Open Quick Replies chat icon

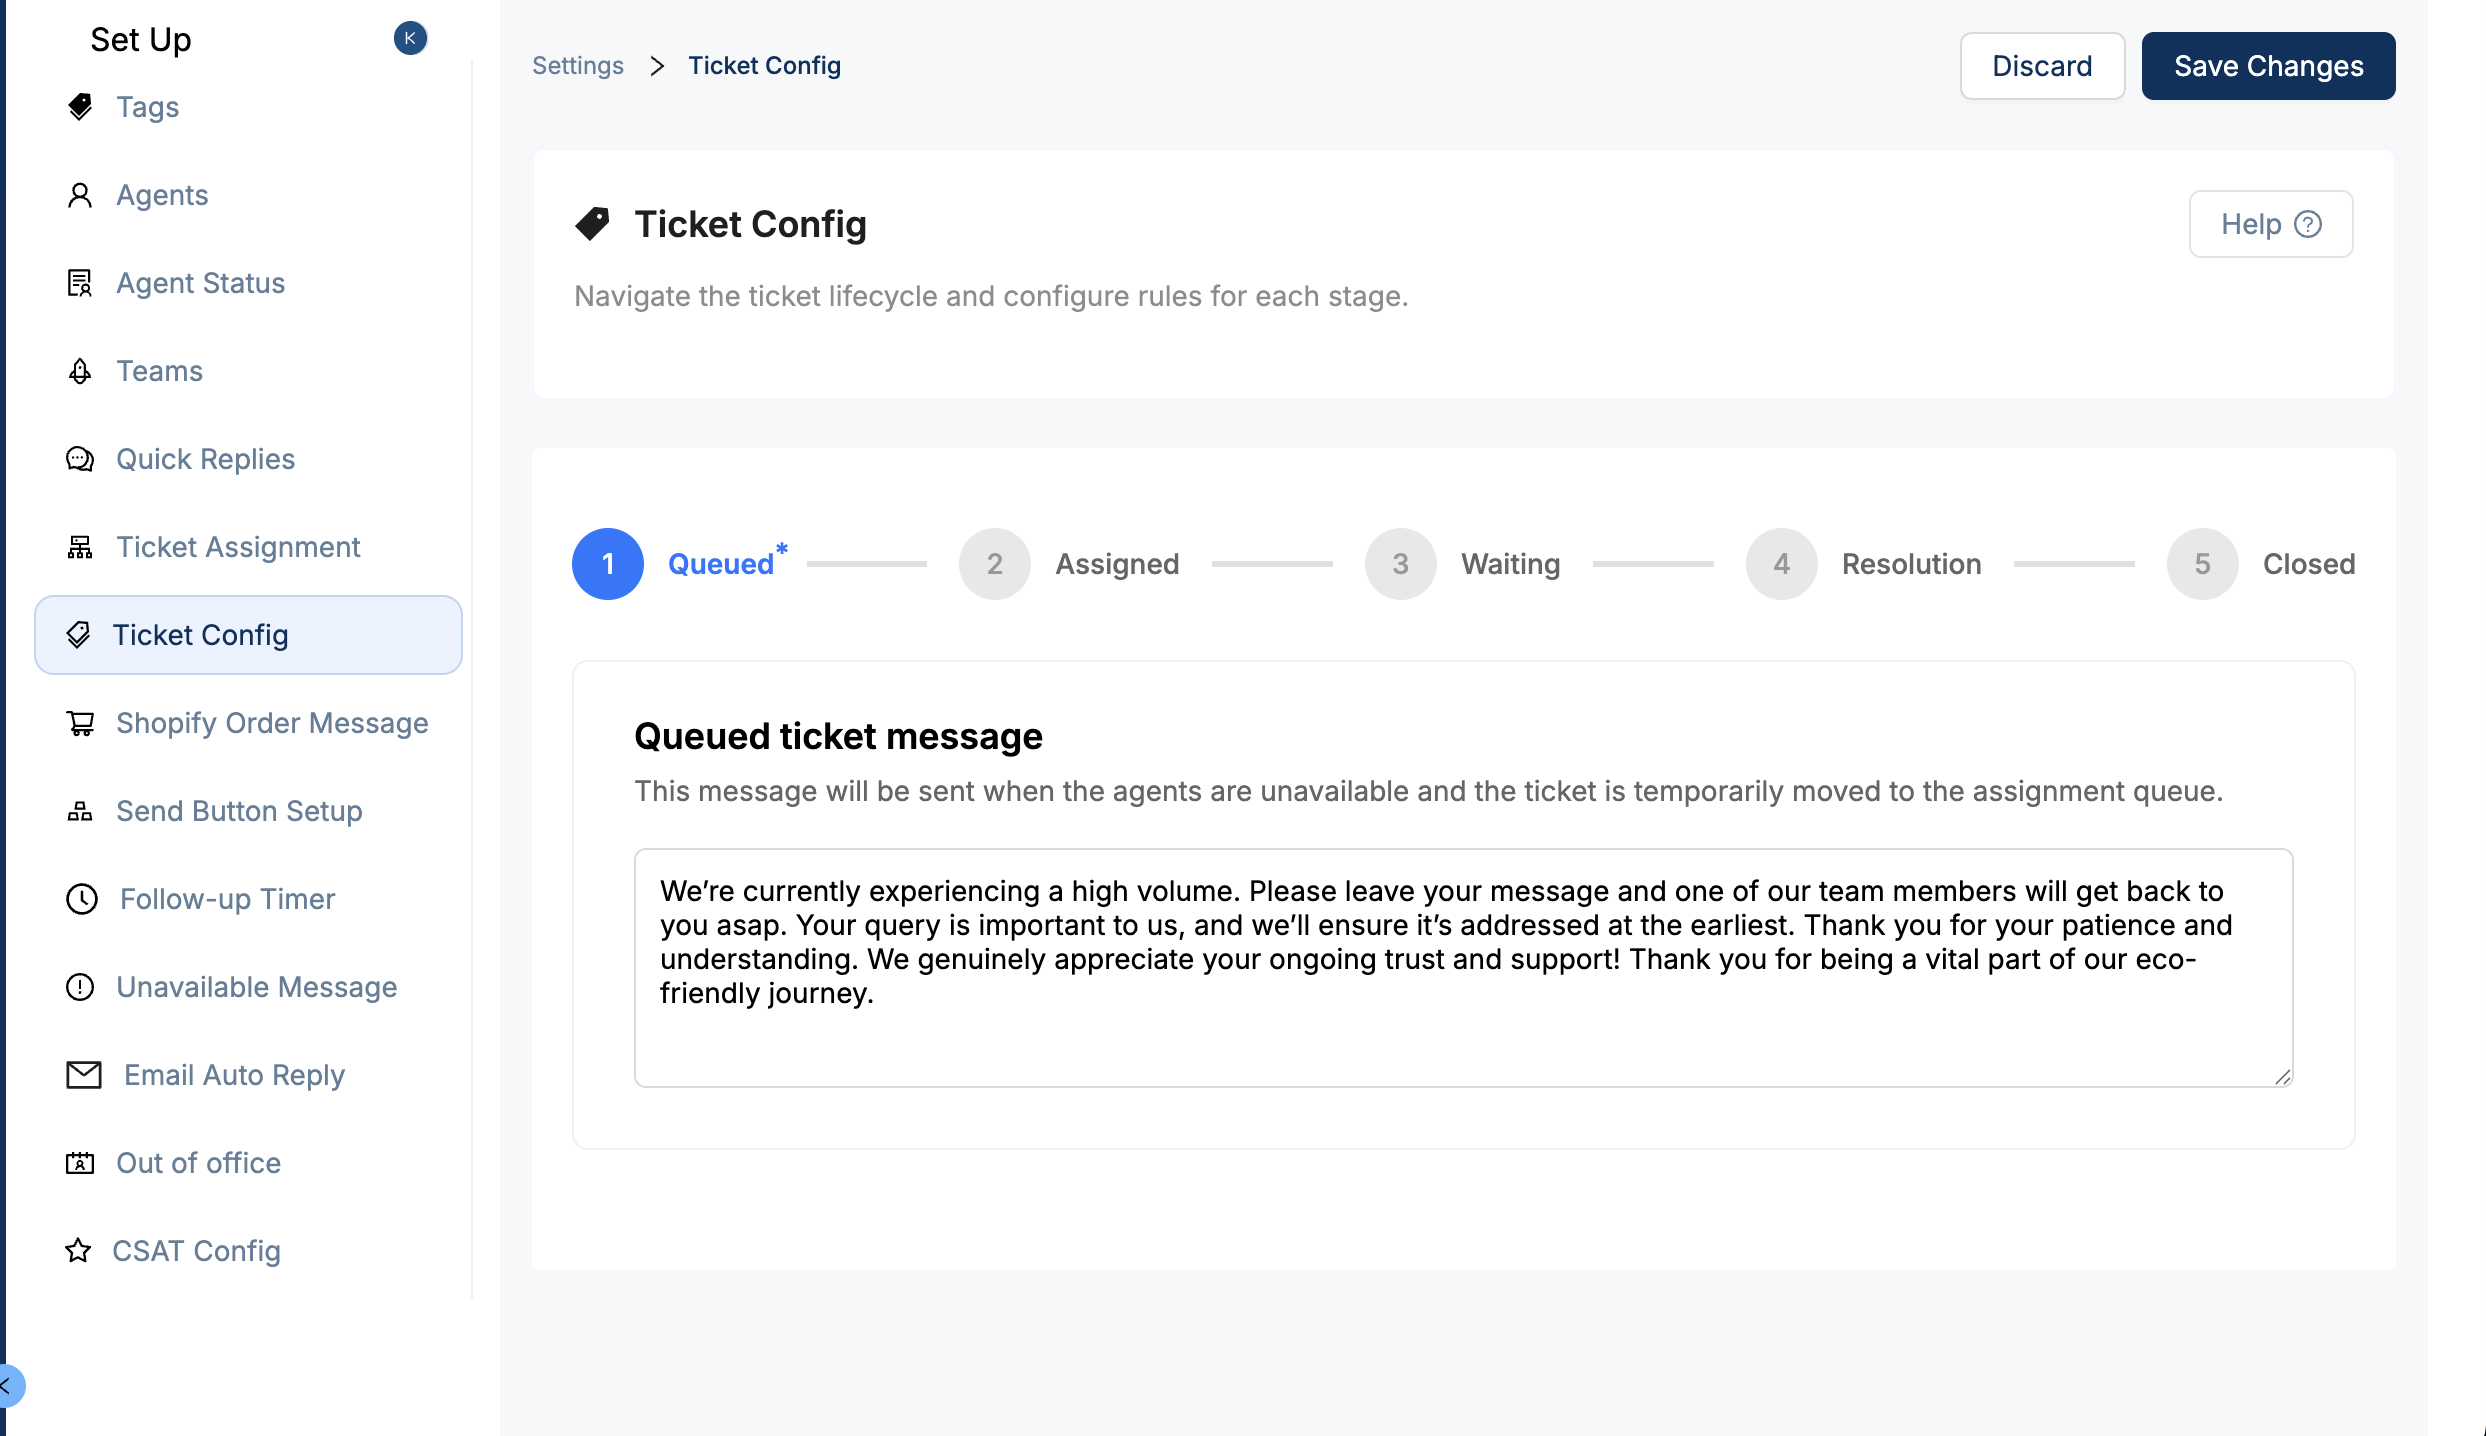point(80,459)
